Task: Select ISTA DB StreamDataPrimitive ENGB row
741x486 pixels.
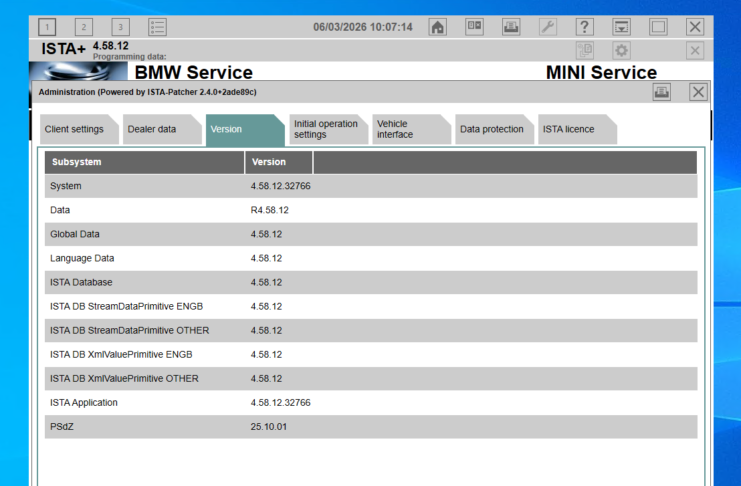Action: point(371,306)
